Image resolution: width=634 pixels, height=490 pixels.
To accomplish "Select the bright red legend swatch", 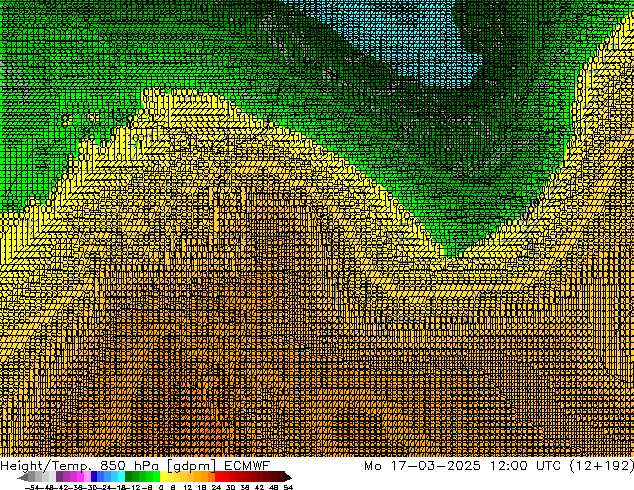I will (218, 476).
